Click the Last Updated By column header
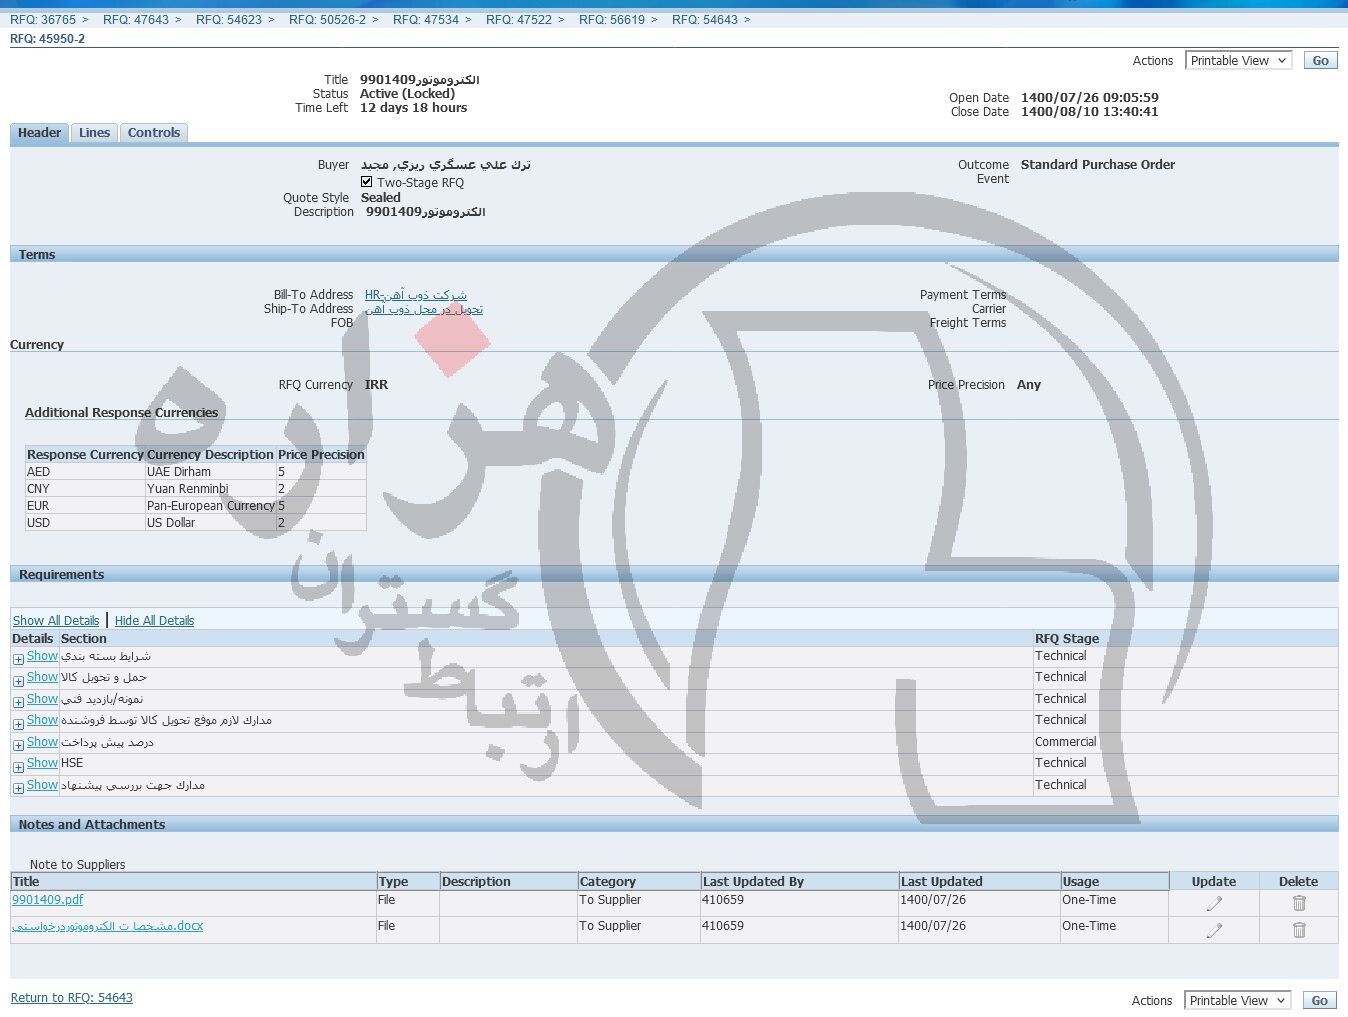 (799, 882)
